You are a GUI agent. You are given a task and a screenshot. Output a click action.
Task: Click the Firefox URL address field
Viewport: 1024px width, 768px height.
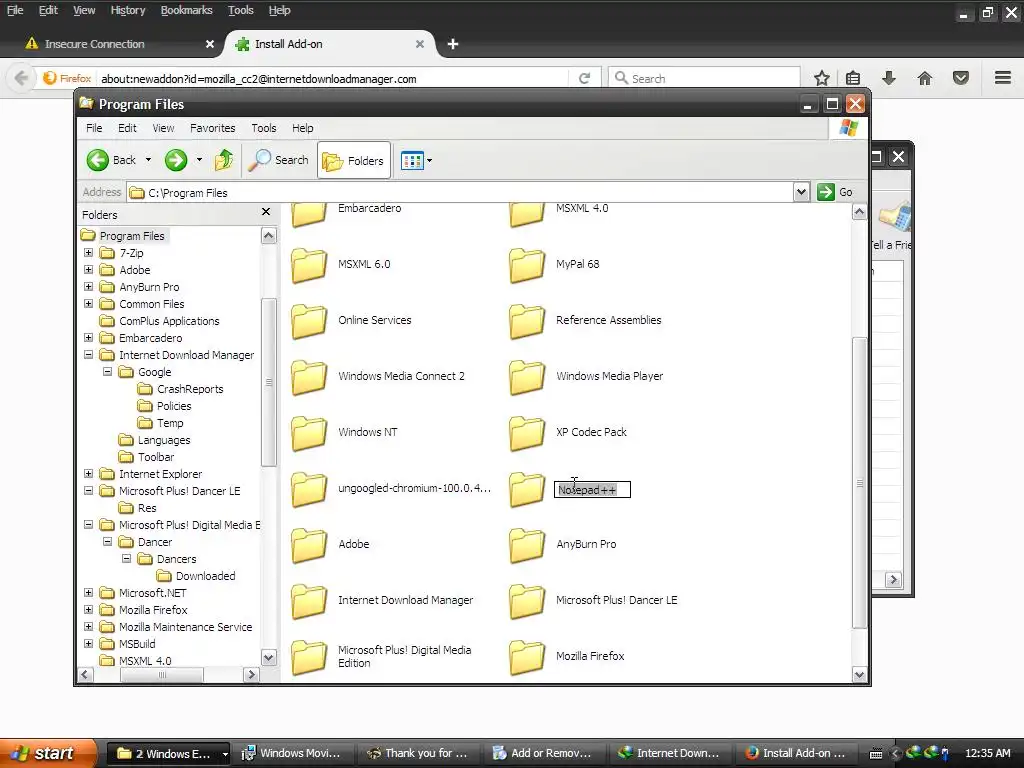tap(333, 78)
